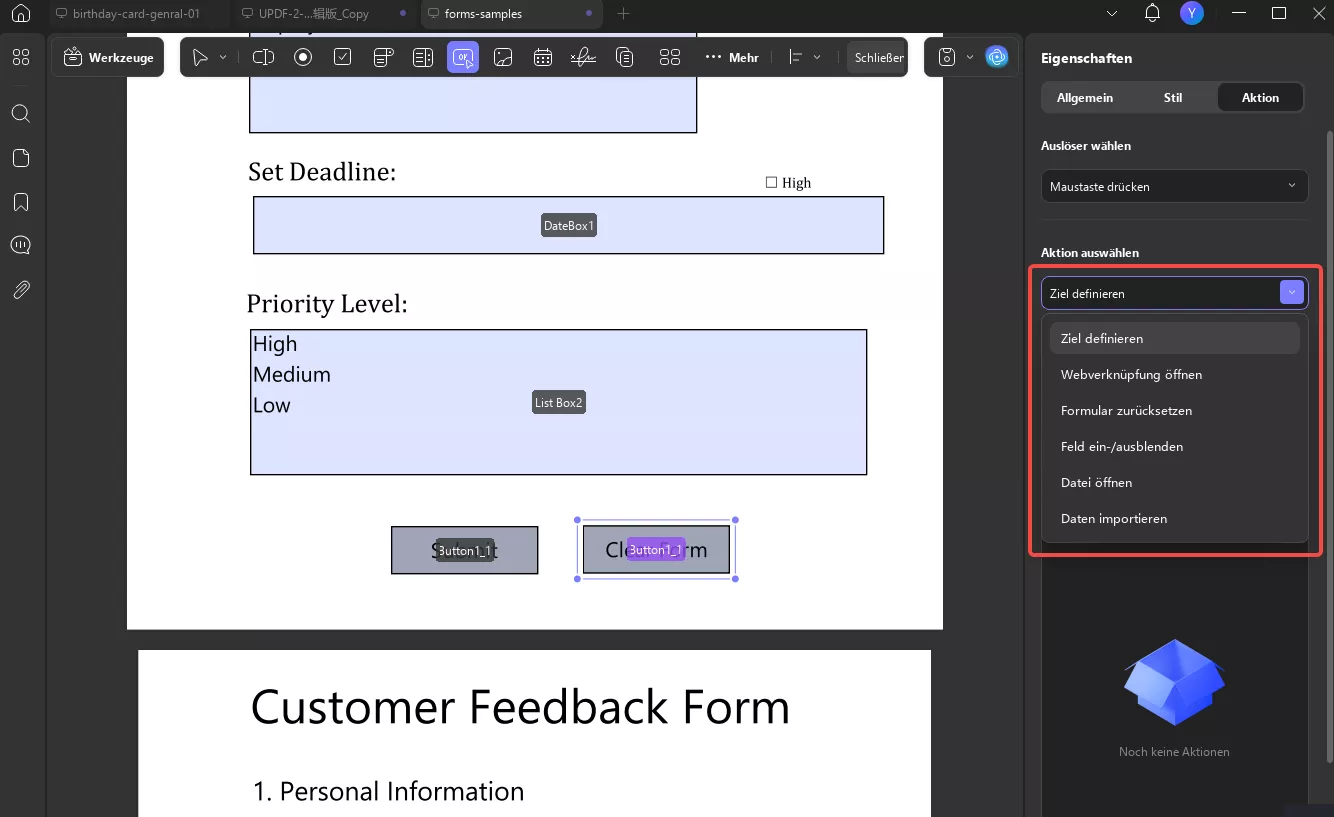This screenshot has height=817, width=1334.
Task: Choose the signature field form tool
Action: pyautogui.click(x=583, y=57)
